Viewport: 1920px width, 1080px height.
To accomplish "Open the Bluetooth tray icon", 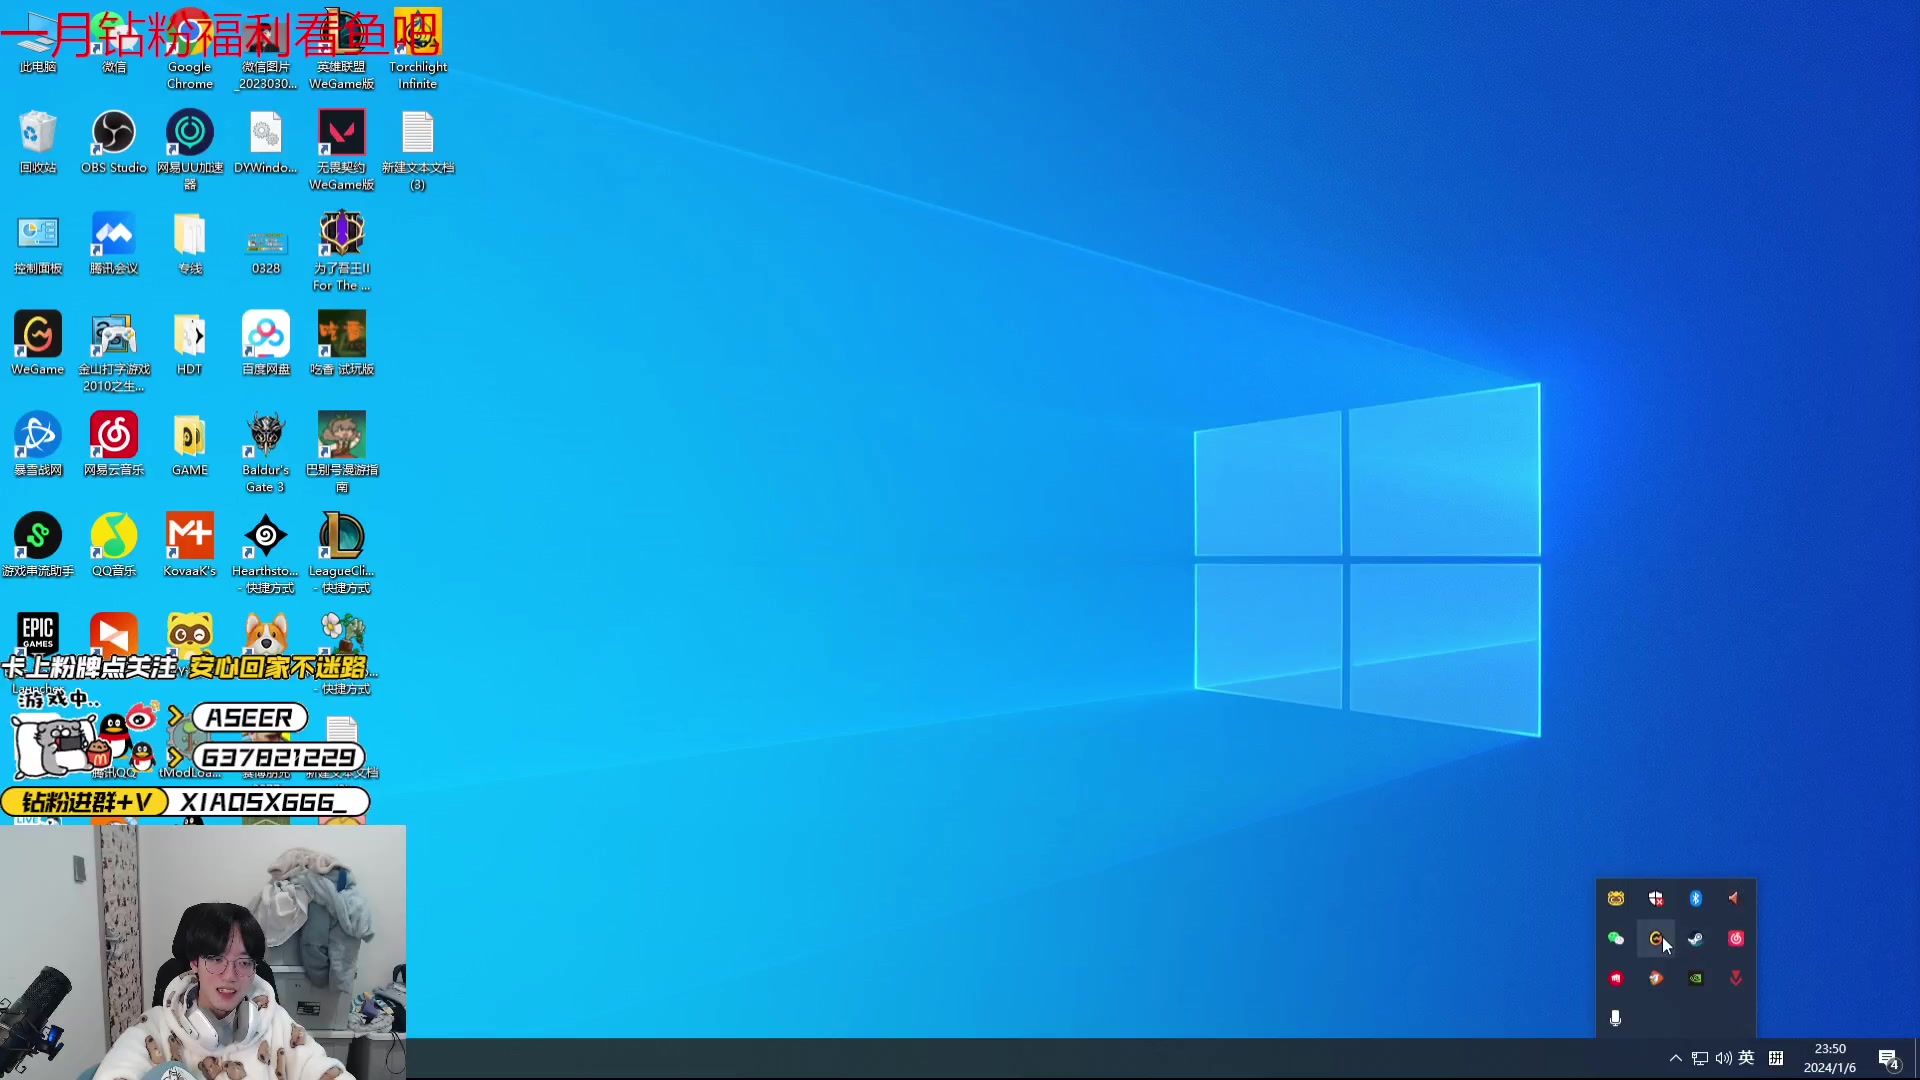I will tap(1696, 898).
